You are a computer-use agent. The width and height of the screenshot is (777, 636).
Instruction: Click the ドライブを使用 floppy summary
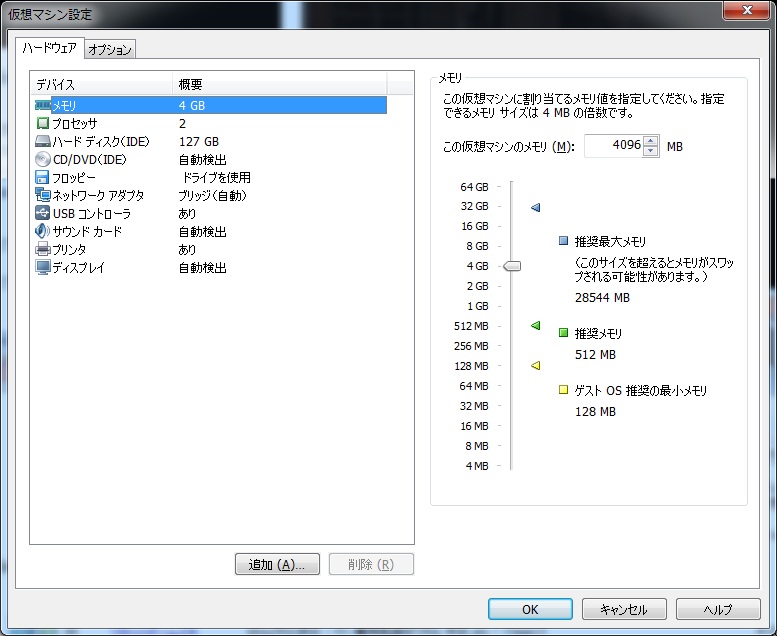217,177
